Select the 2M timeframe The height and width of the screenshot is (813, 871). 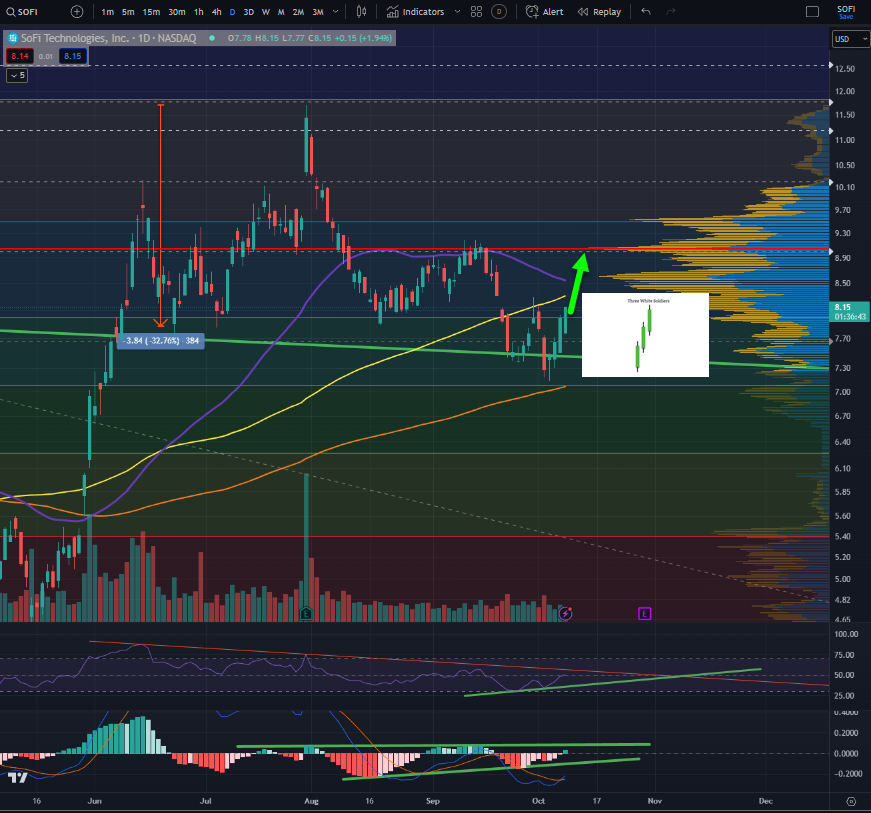[x=298, y=12]
